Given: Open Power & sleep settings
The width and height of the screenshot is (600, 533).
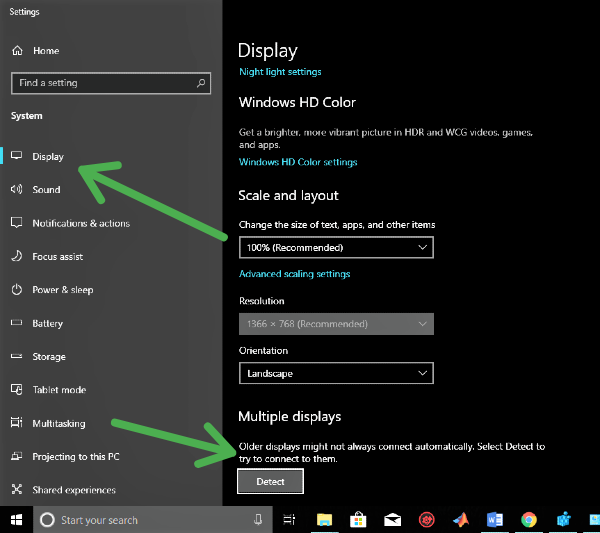Looking at the screenshot, I should click(x=63, y=290).
